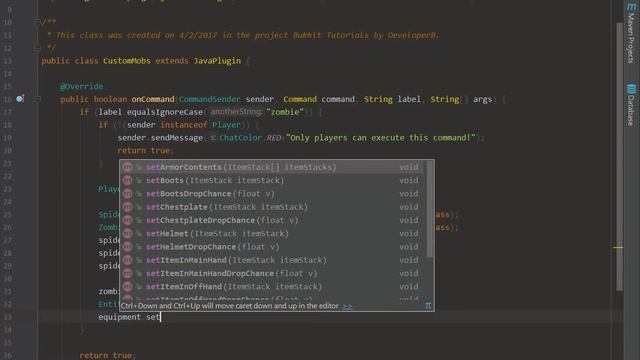Viewport: 640px width, 360px height.
Task: Select setHelmetDropChance completion suggestion
Action: pos(273,247)
